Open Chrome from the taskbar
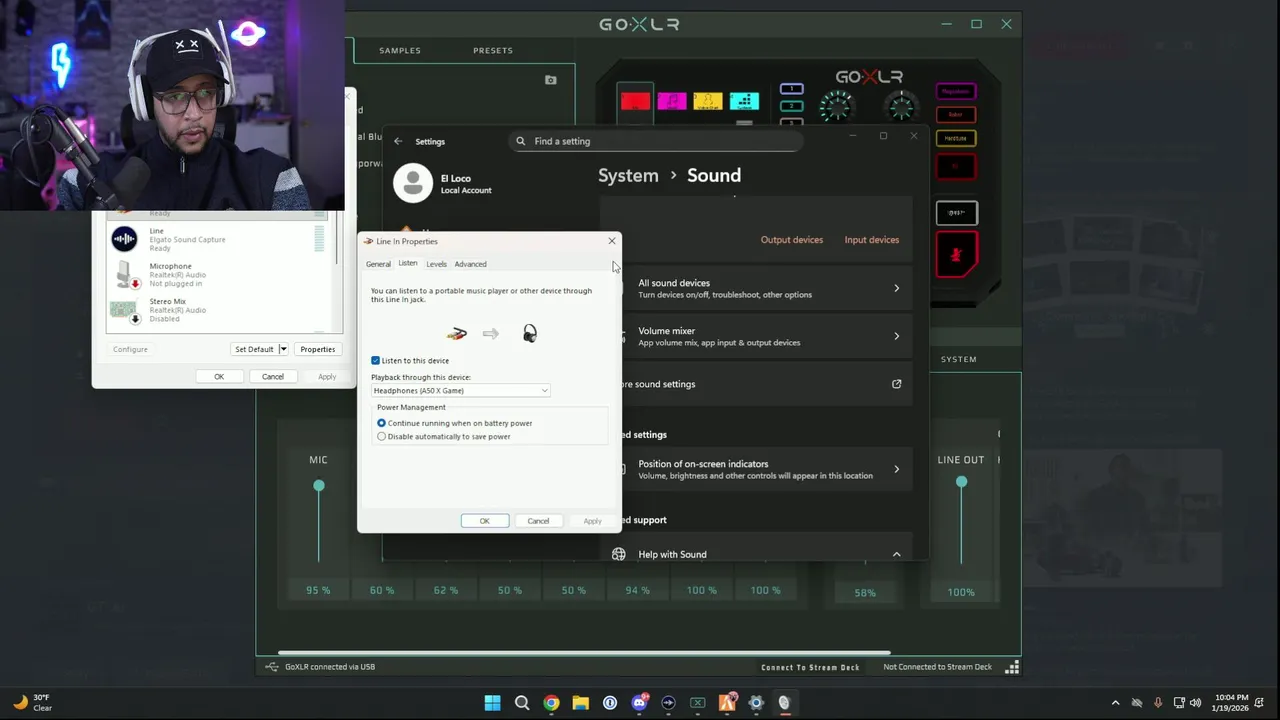The height and width of the screenshot is (720, 1280). coord(551,703)
